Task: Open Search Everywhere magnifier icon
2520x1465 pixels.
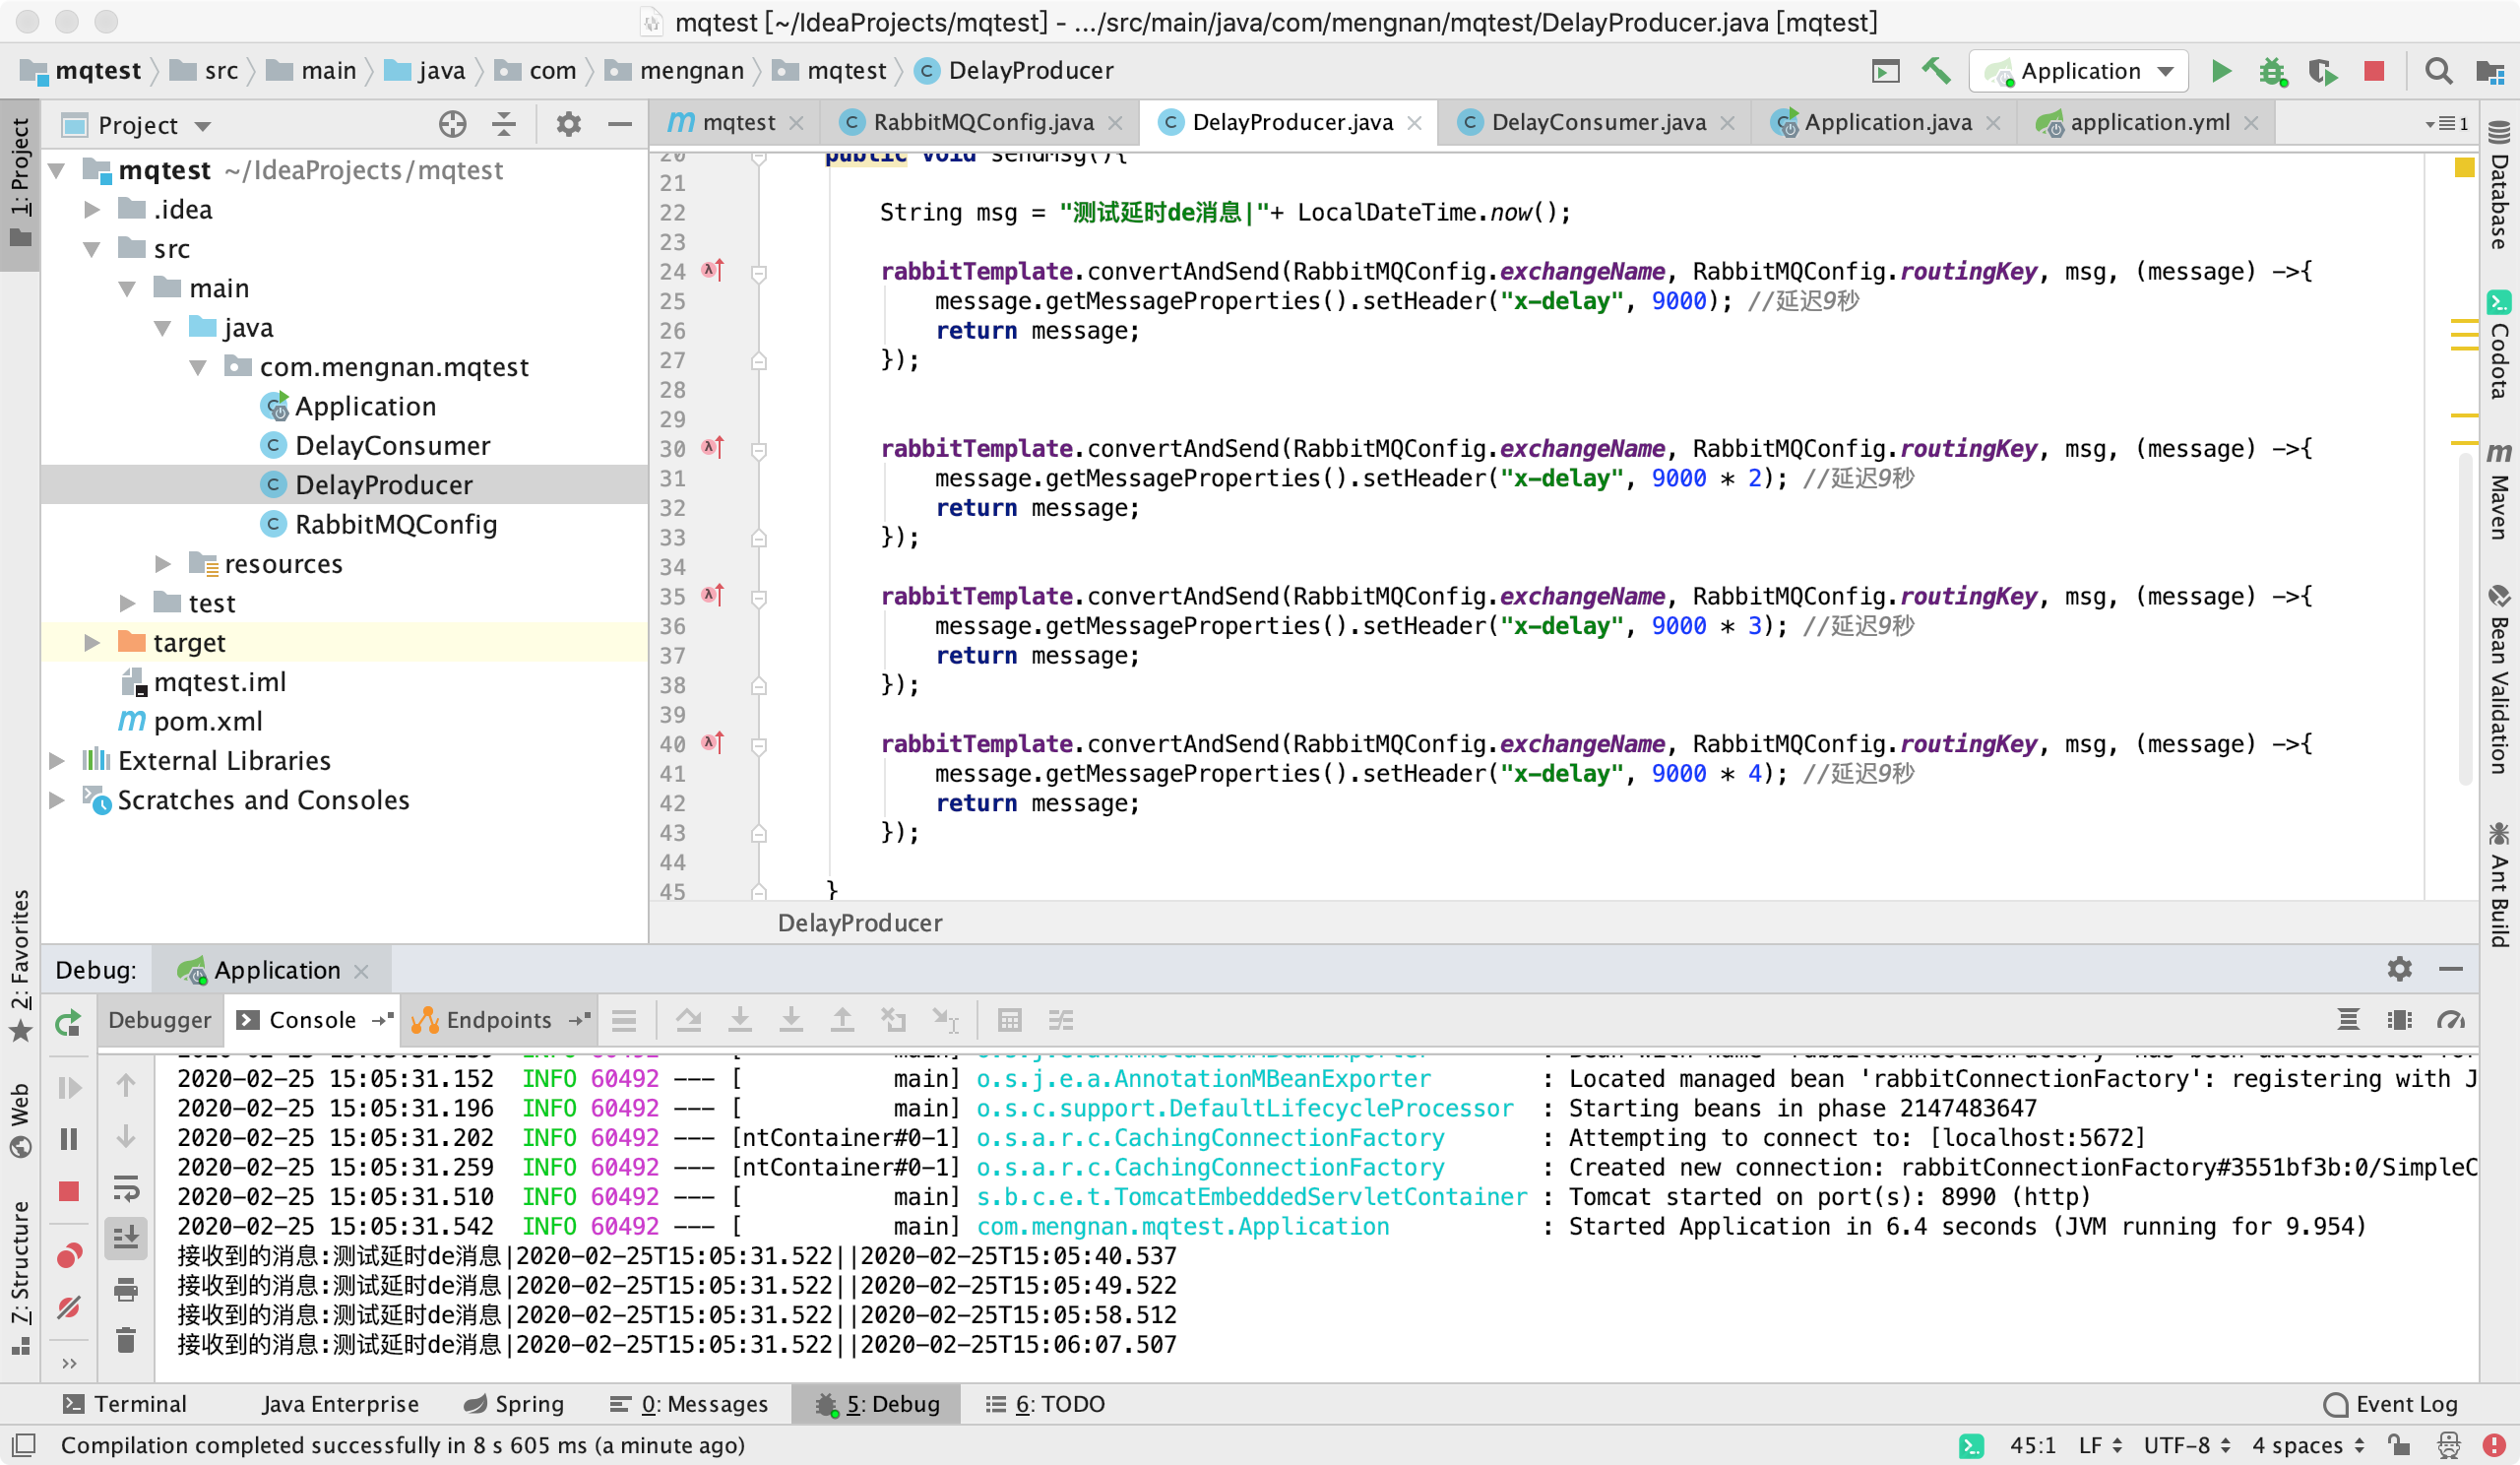Action: pos(2438,71)
